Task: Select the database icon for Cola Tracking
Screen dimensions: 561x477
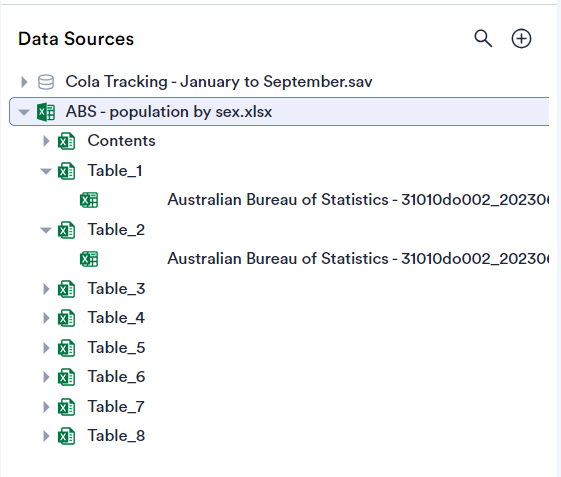Action: [46, 82]
